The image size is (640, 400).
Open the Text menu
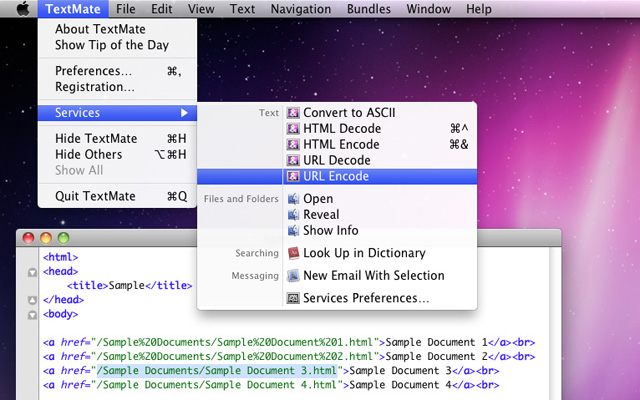[x=242, y=9]
